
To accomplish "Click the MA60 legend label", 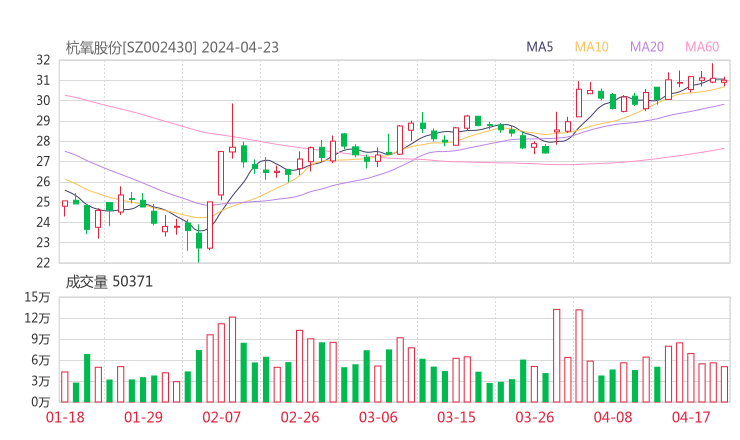I will pos(702,47).
